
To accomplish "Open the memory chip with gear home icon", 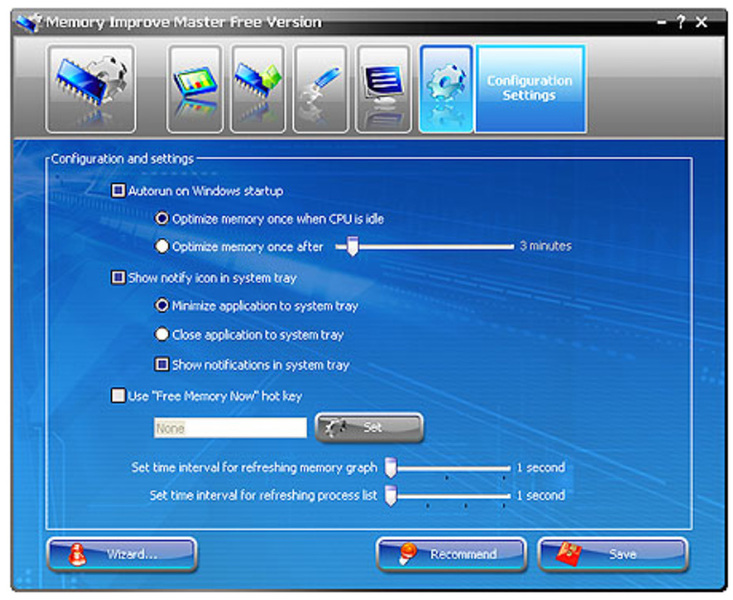I will [91, 89].
